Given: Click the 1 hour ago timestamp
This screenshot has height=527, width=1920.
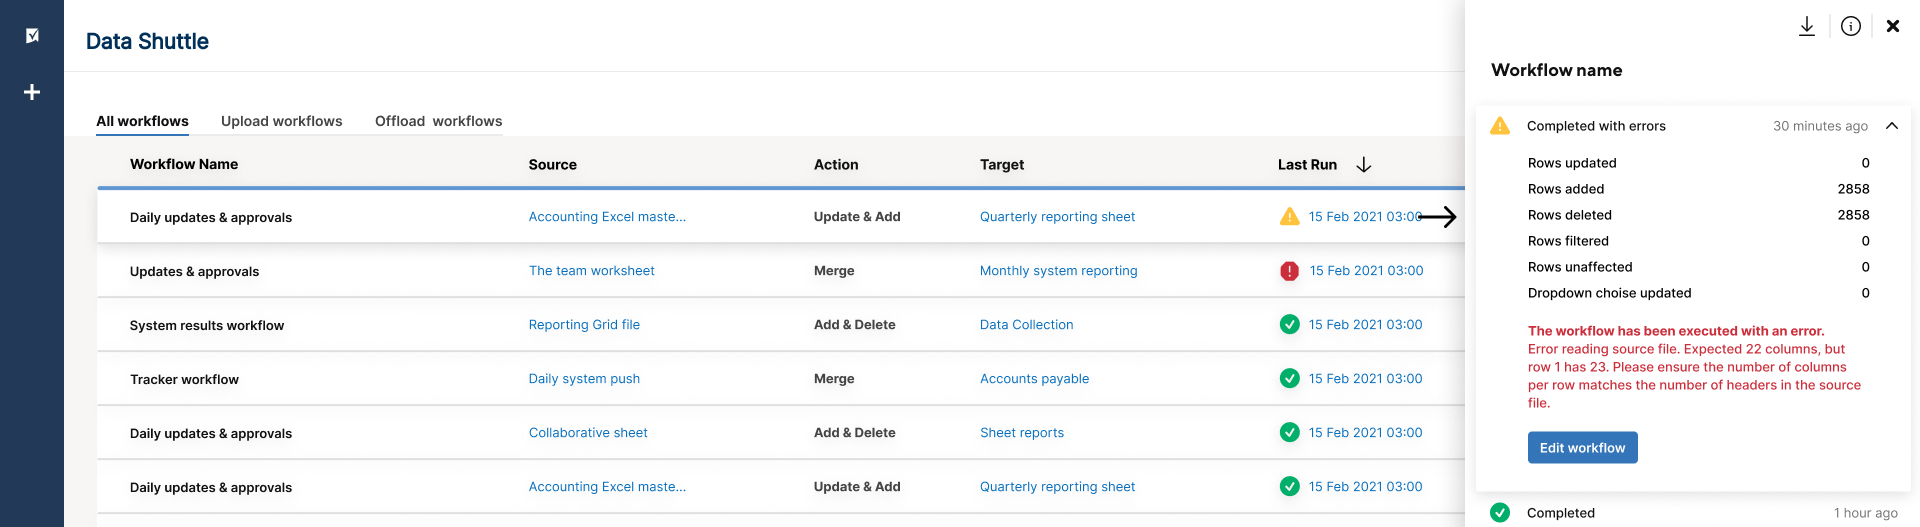Looking at the screenshot, I should (1865, 513).
